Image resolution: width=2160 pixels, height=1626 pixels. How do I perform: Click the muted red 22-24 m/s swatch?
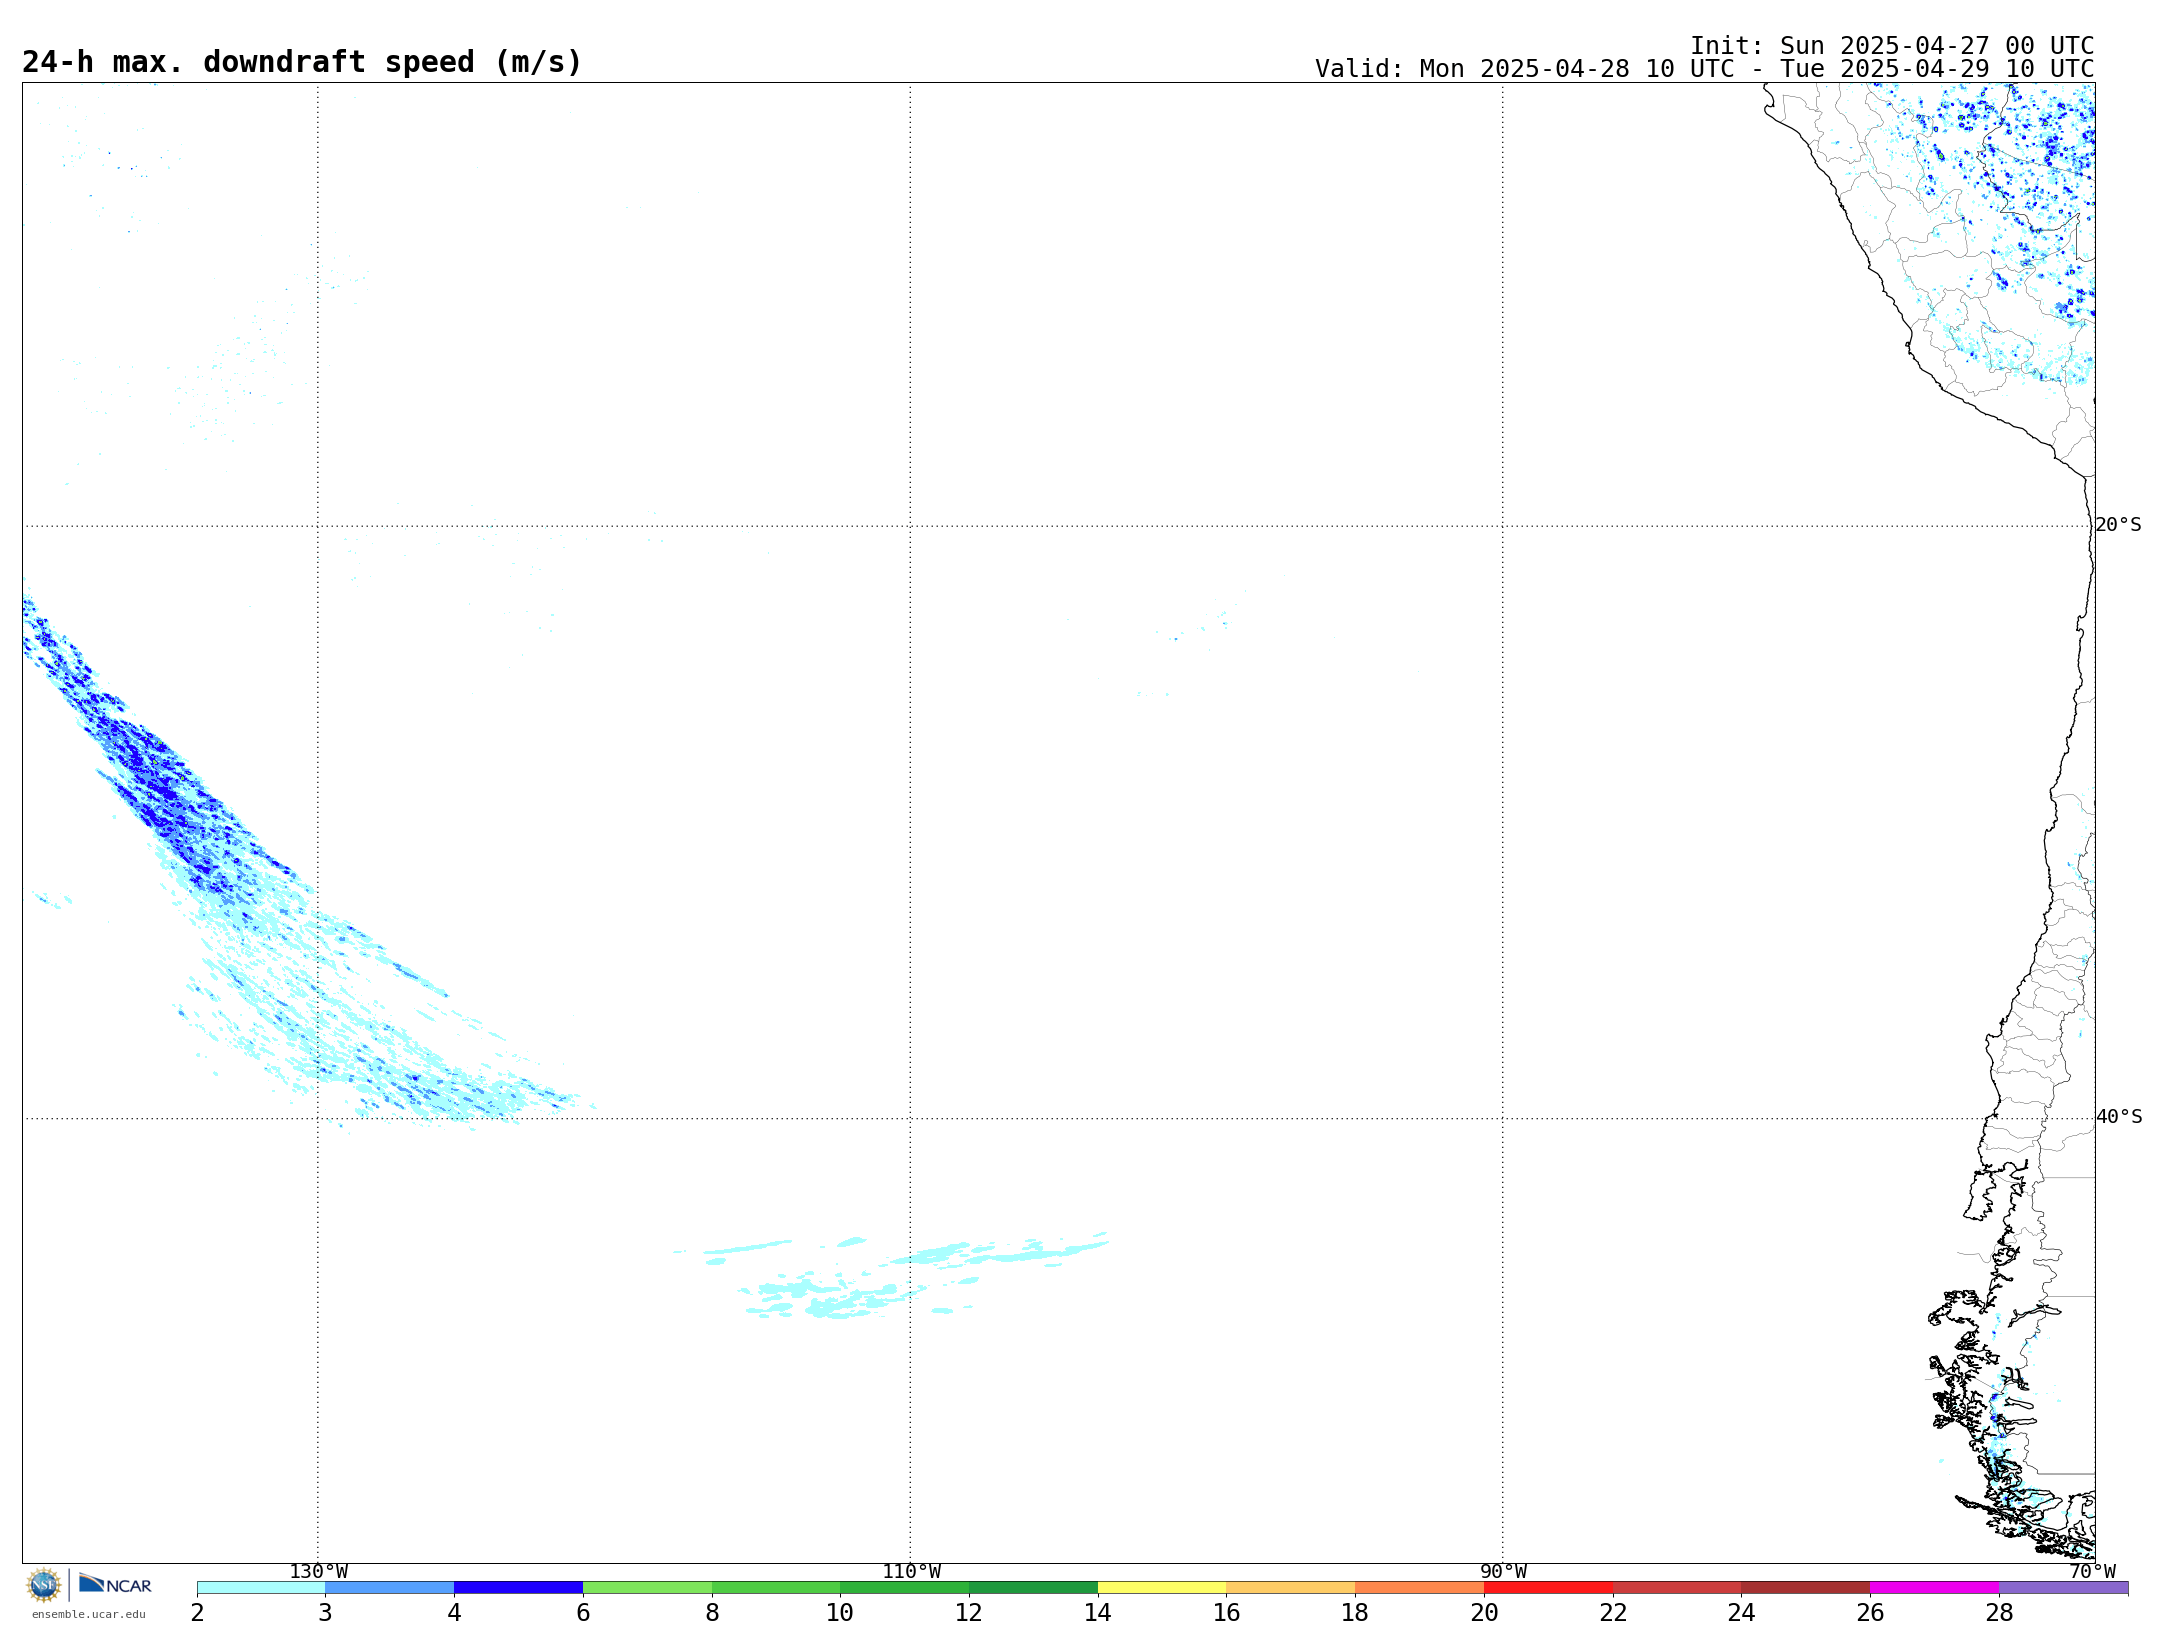pyautogui.click(x=1677, y=1587)
